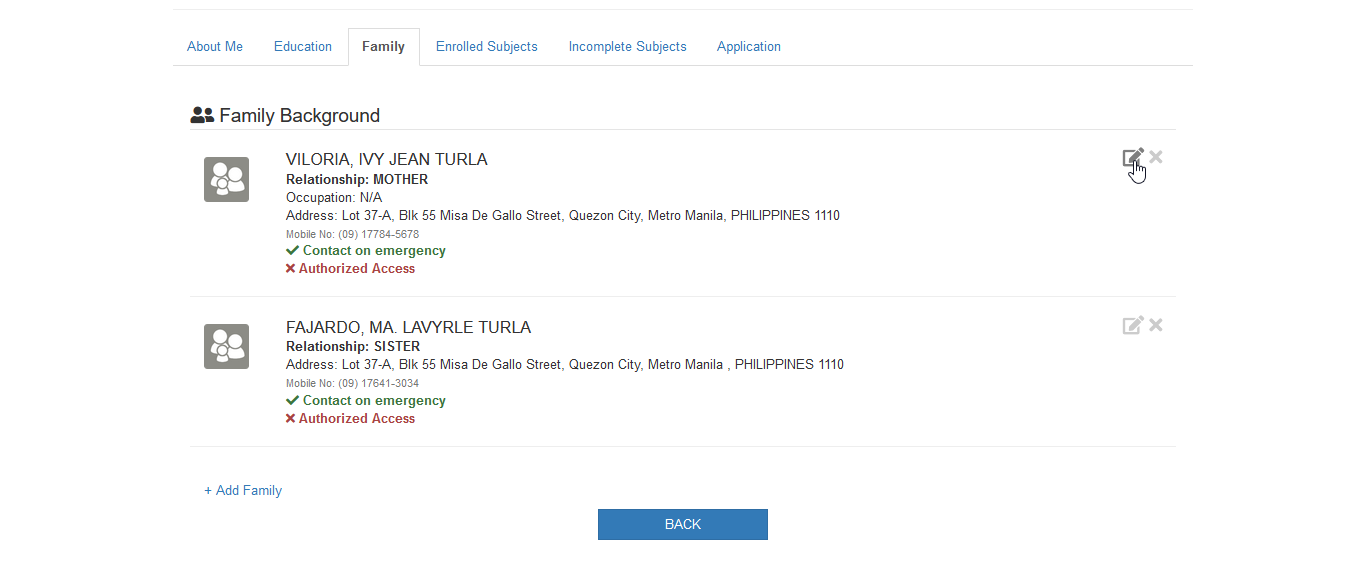Go to the Enrolled Subjects tab
The height and width of the screenshot is (564, 1352).
click(x=487, y=47)
